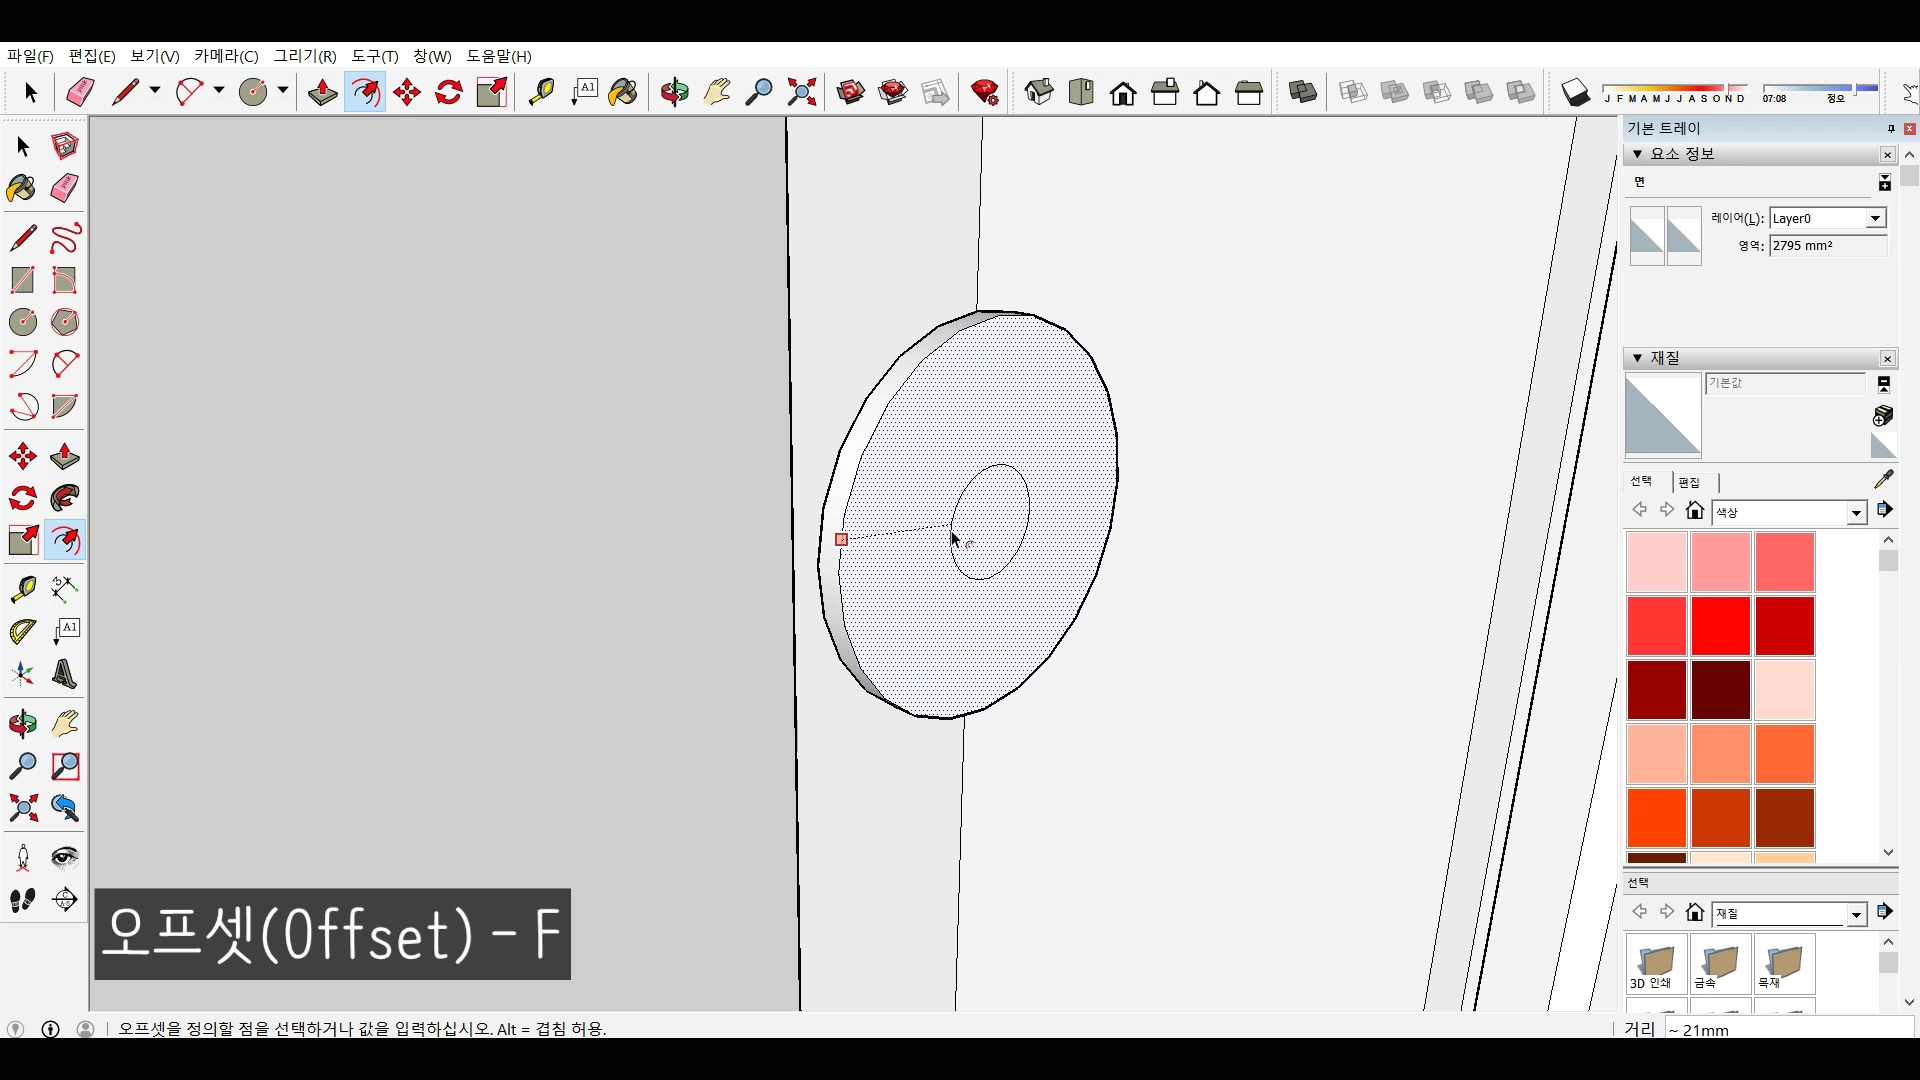Open the color library dropdown
1920x1080 pixels.
point(1856,513)
